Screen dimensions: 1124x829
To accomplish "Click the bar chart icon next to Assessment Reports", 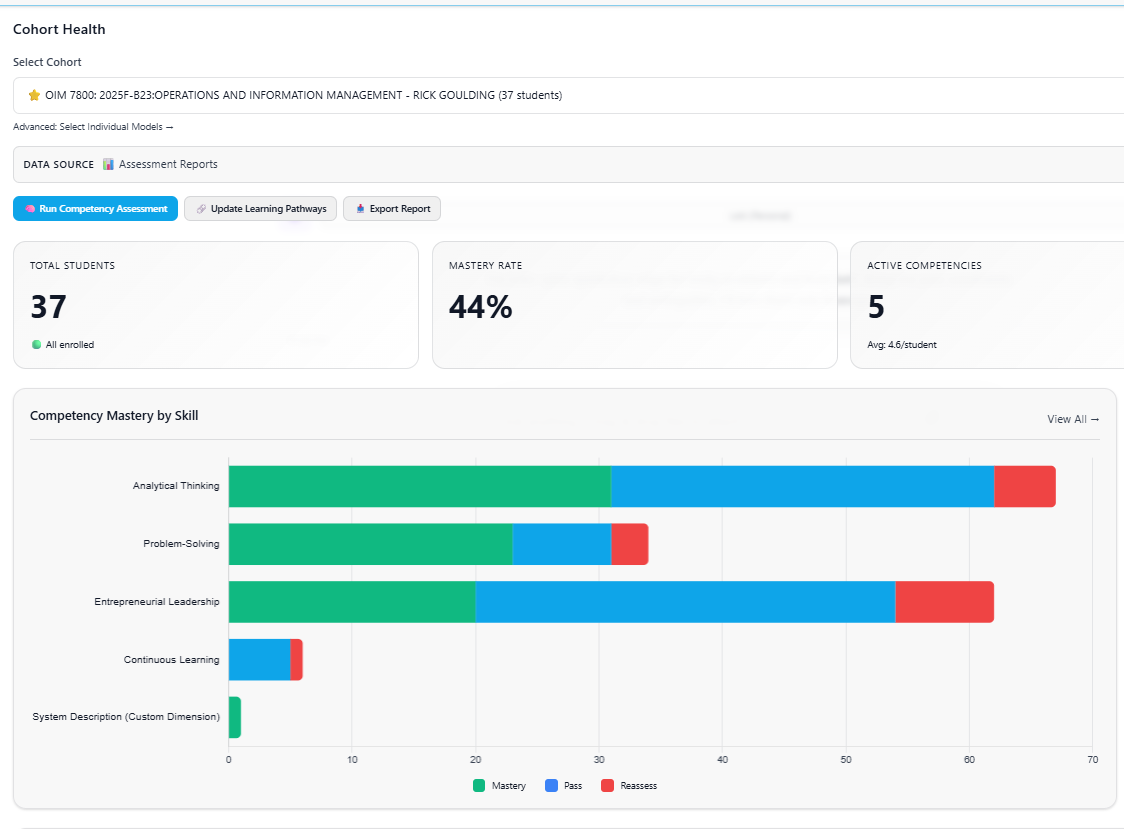I will pyautogui.click(x=110, y=164).
